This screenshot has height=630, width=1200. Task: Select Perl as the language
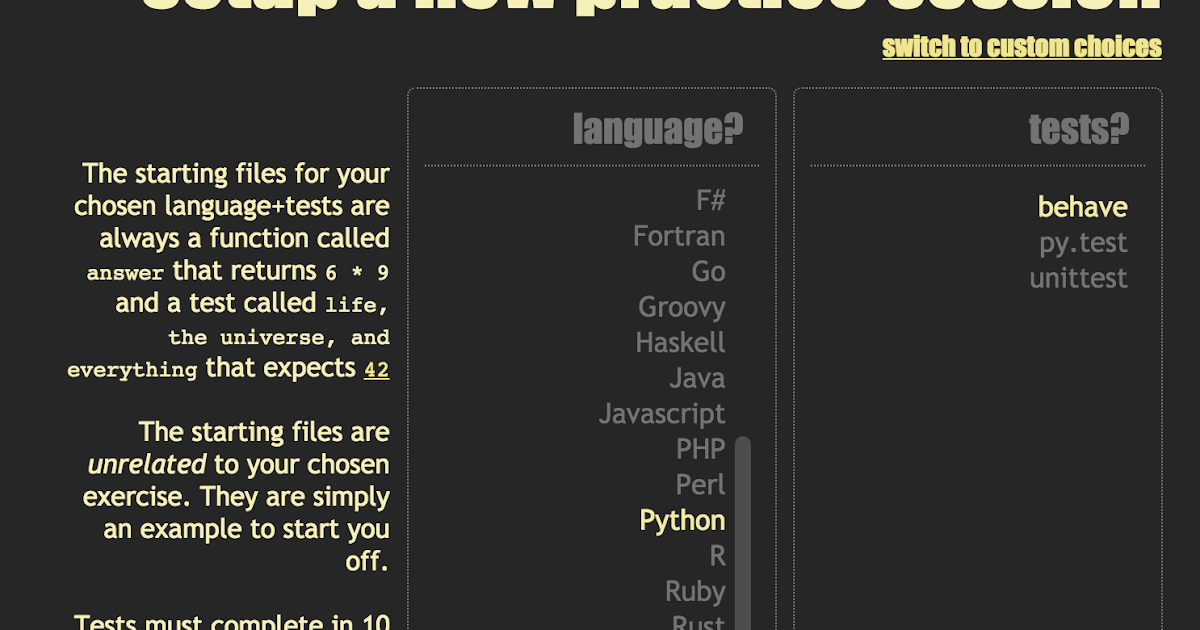pyautogui.click(x=702, y=484)
